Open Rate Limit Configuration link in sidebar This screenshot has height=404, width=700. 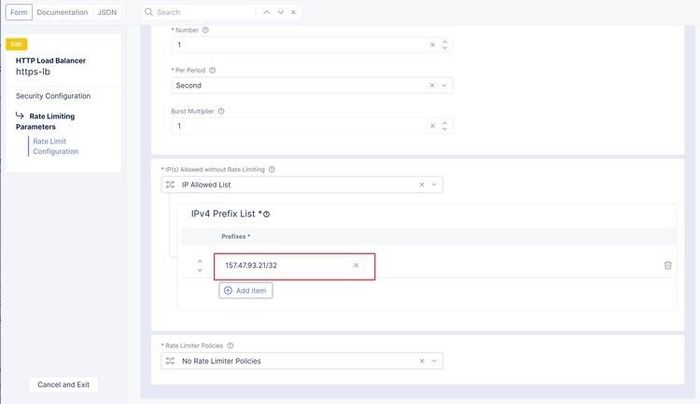56,146
